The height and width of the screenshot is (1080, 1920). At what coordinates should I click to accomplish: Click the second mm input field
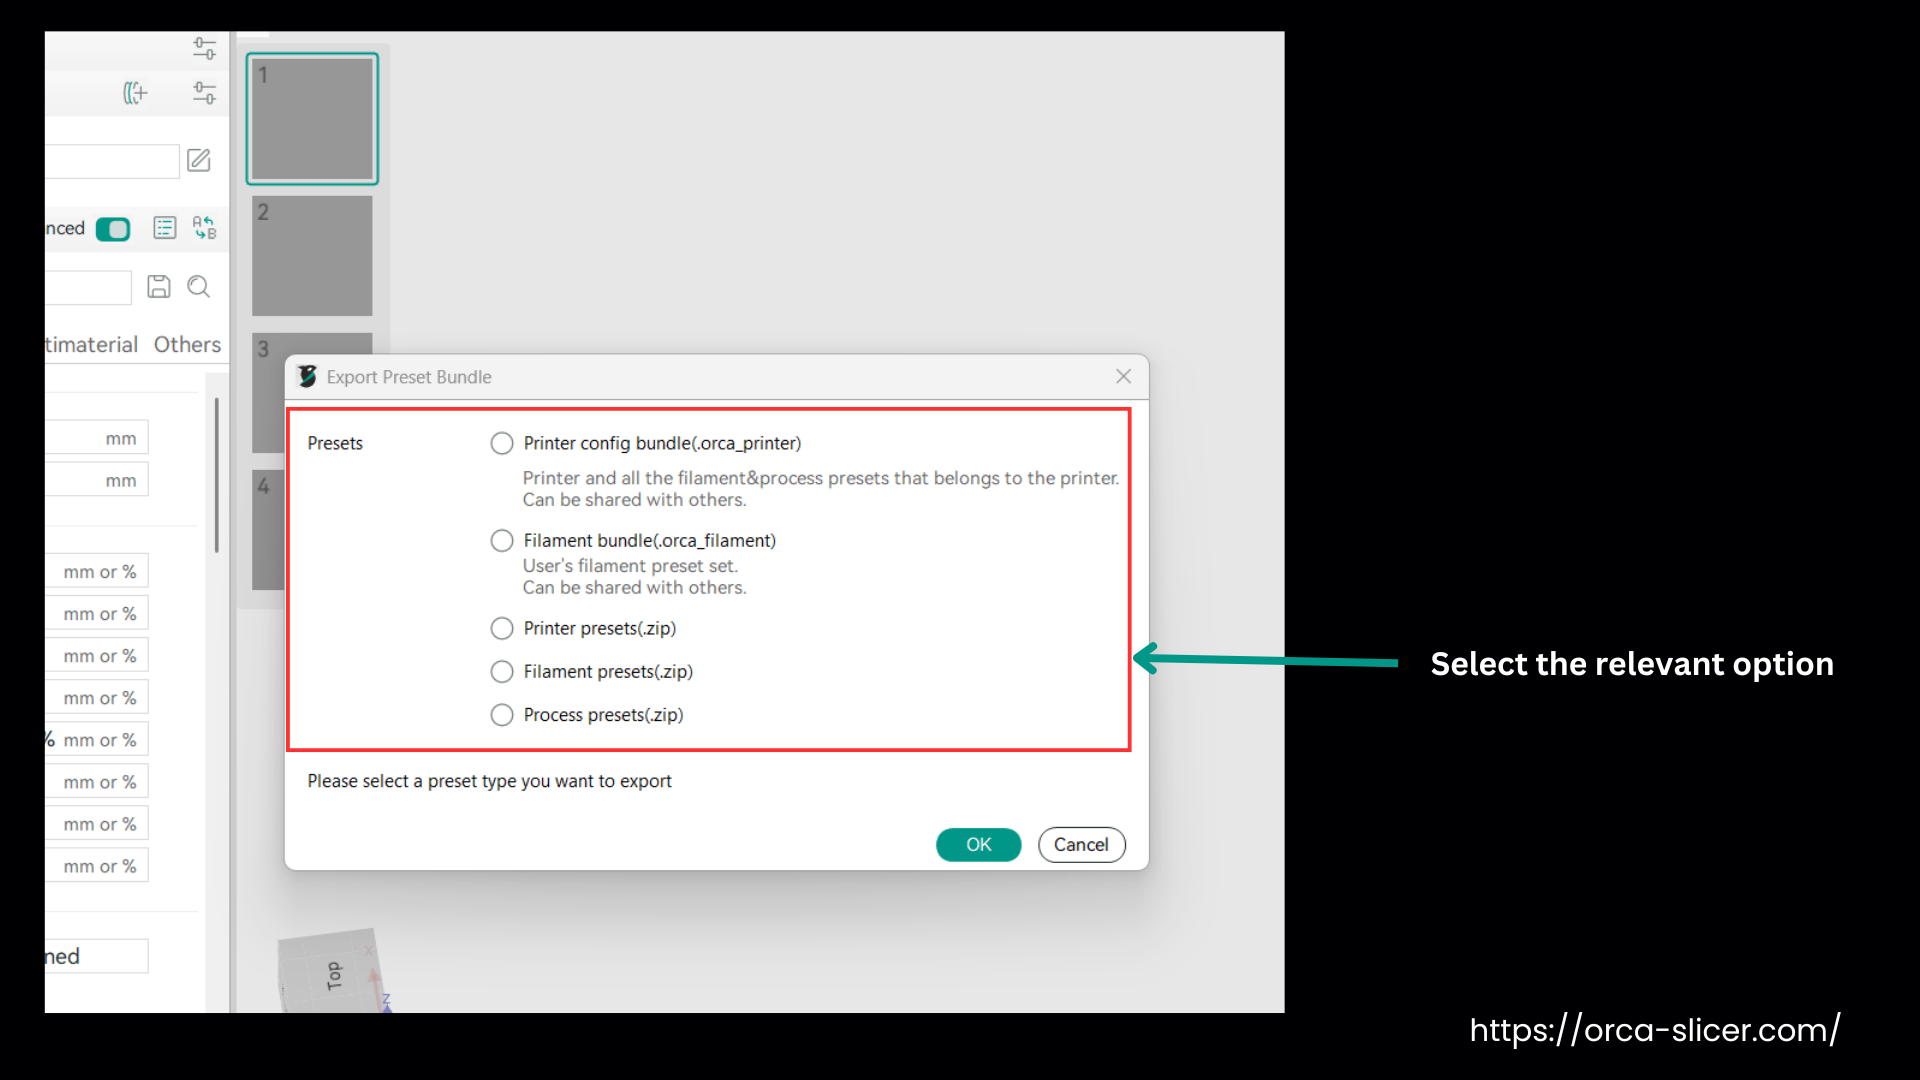click(x=97, y=480)
